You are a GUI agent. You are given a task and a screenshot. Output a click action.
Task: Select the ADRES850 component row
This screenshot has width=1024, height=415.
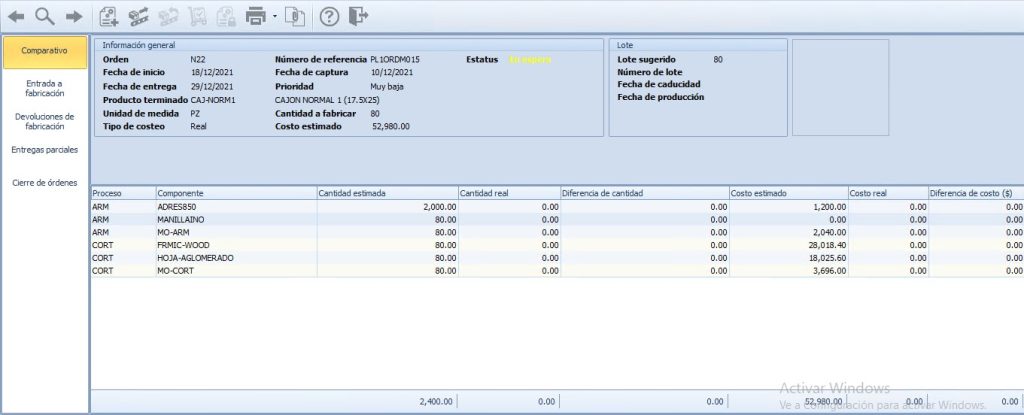point(557,207)
